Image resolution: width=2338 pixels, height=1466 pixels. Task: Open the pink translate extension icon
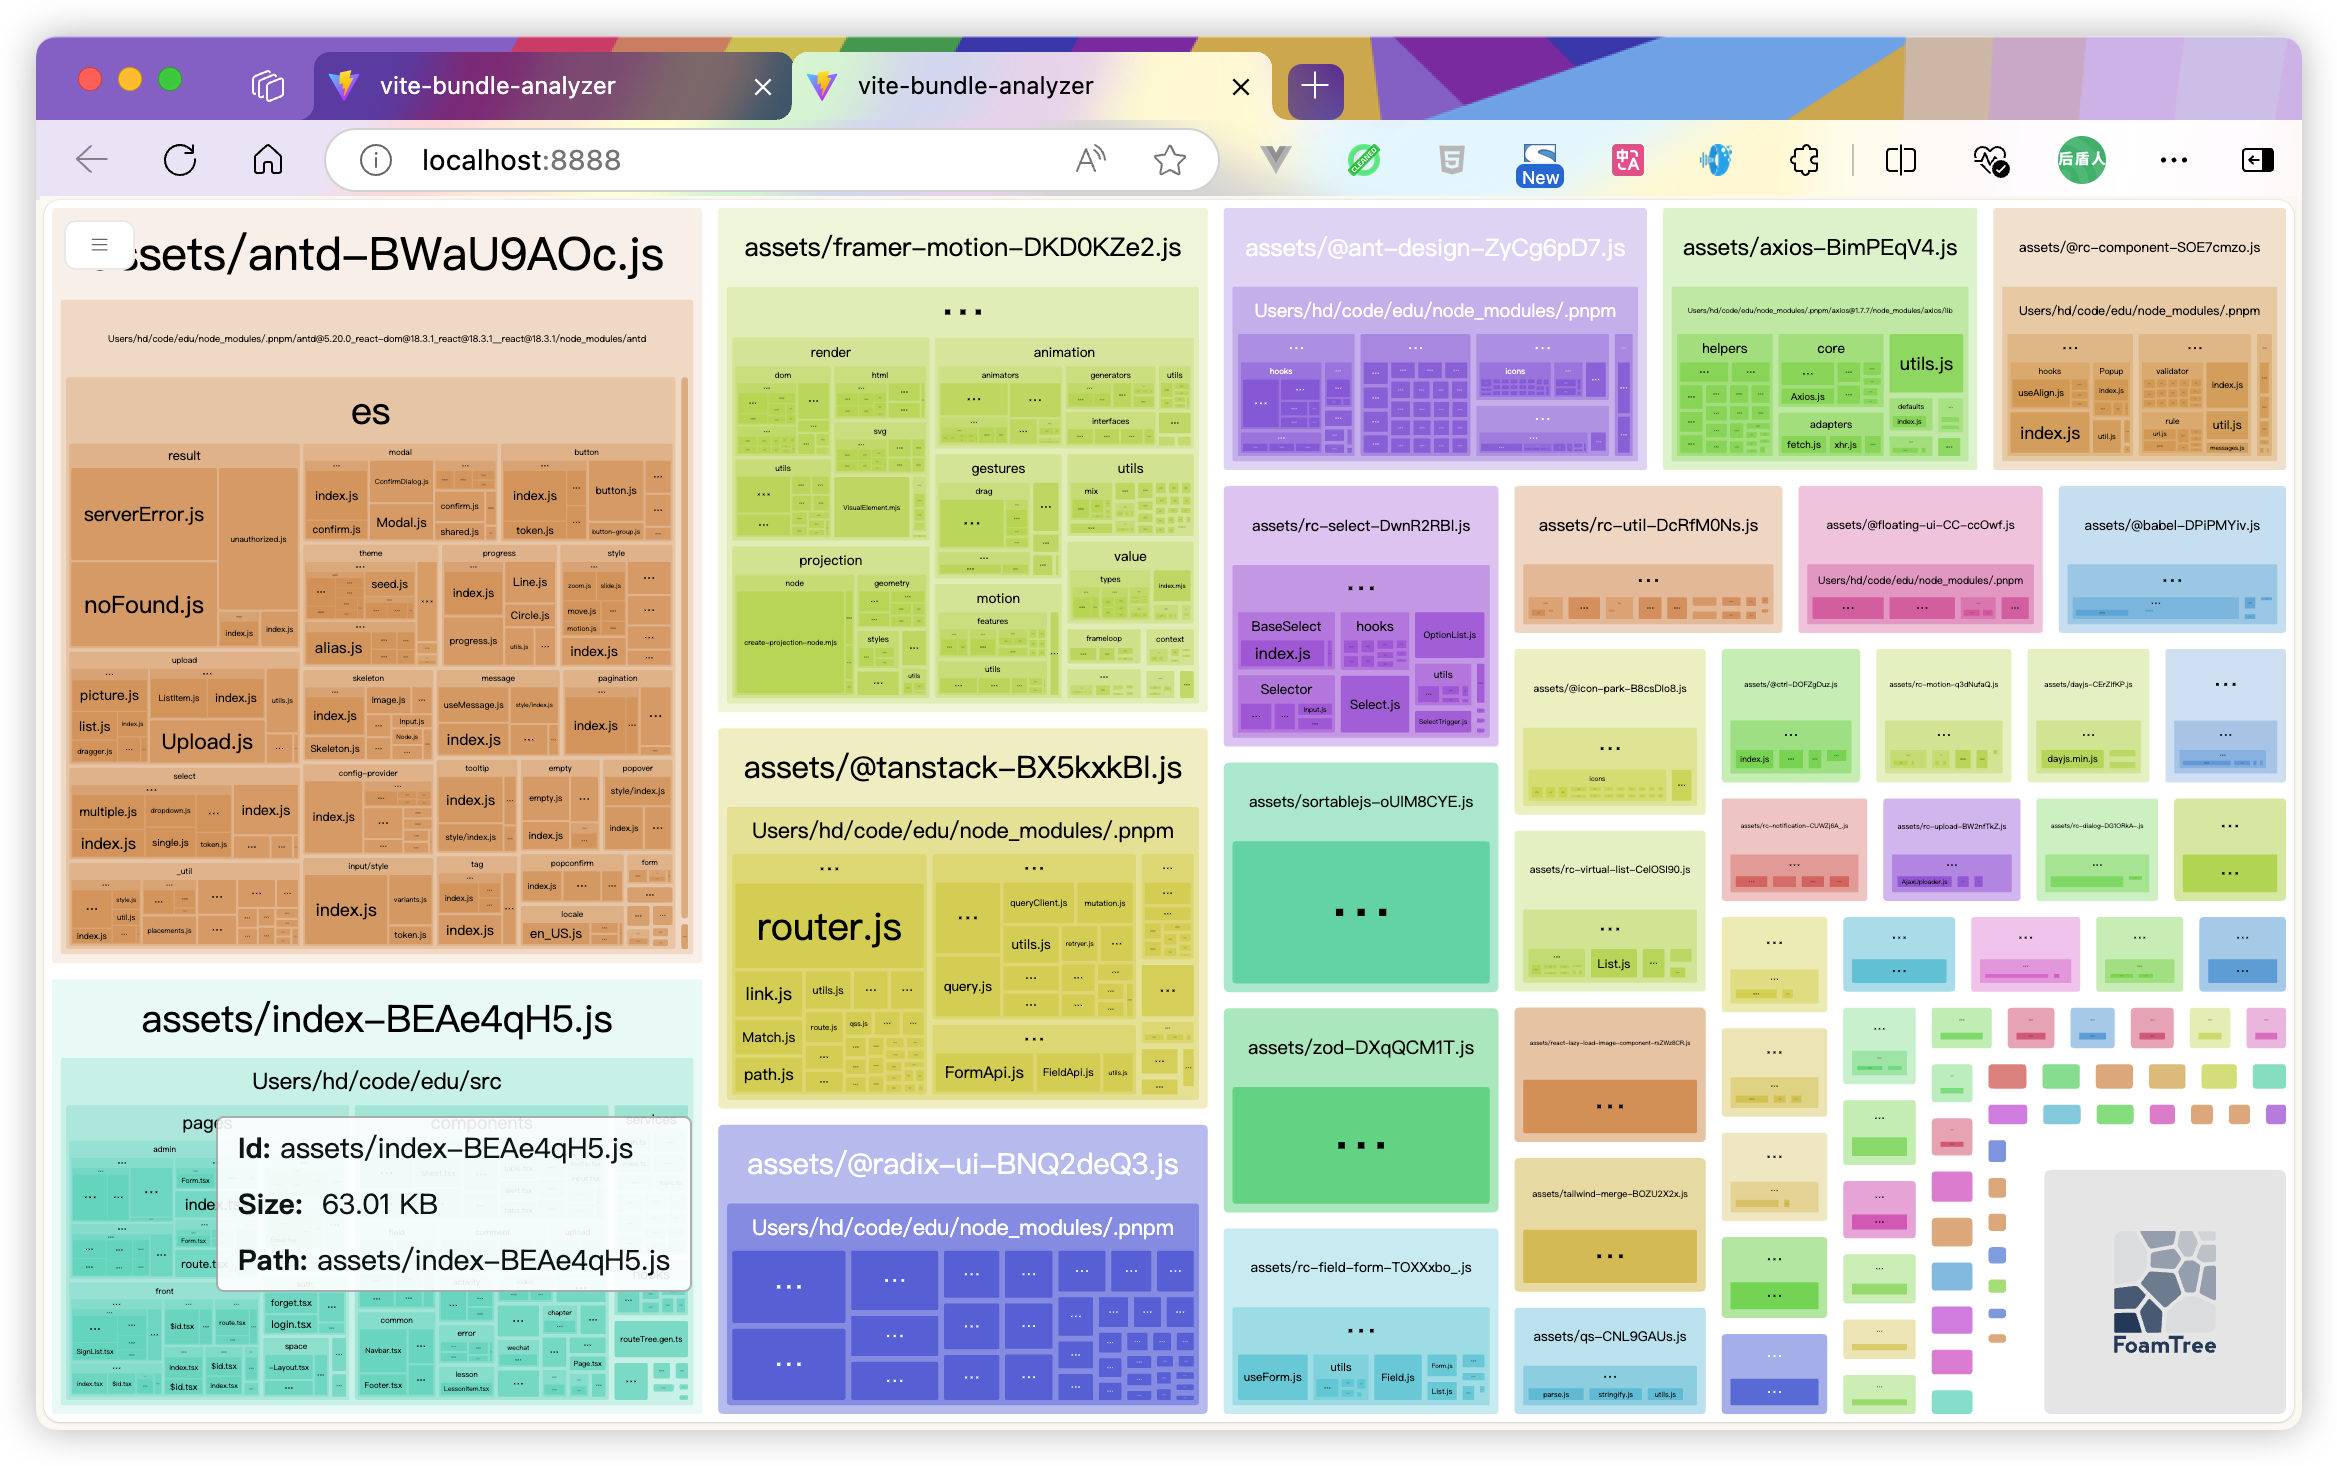click(1628, 160)
